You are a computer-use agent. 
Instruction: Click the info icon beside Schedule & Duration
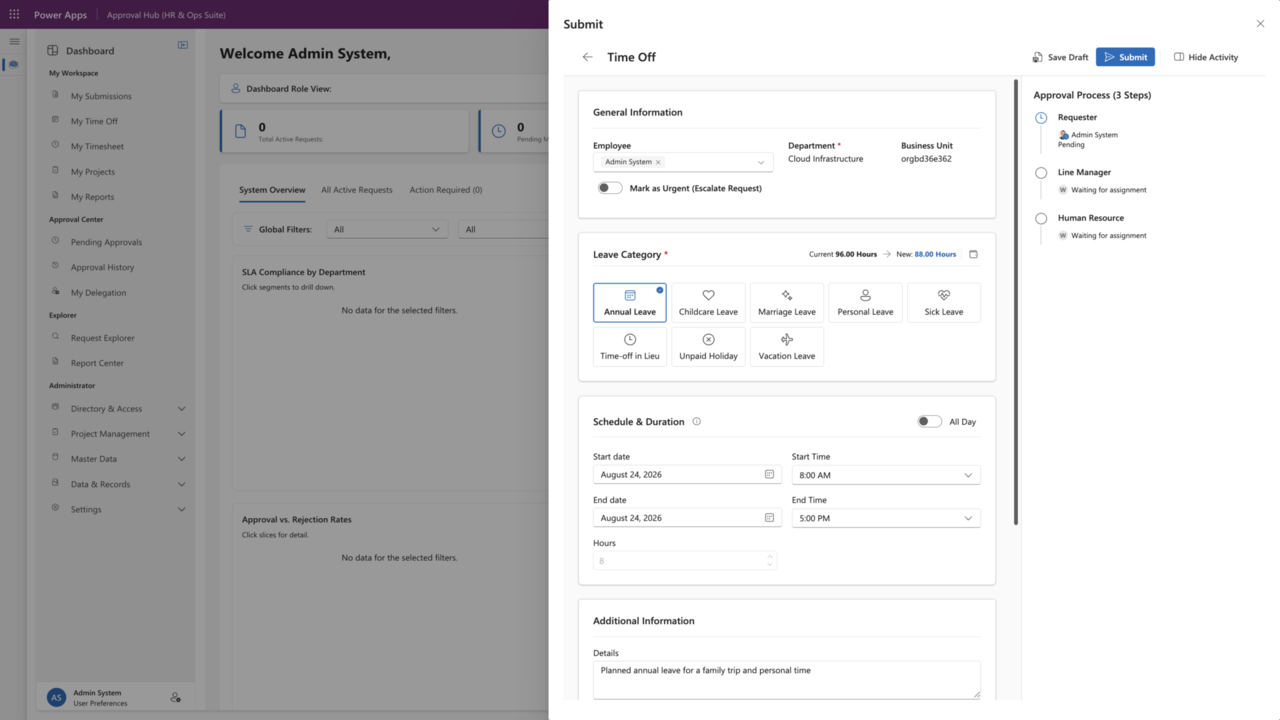[x=697, y=421]
